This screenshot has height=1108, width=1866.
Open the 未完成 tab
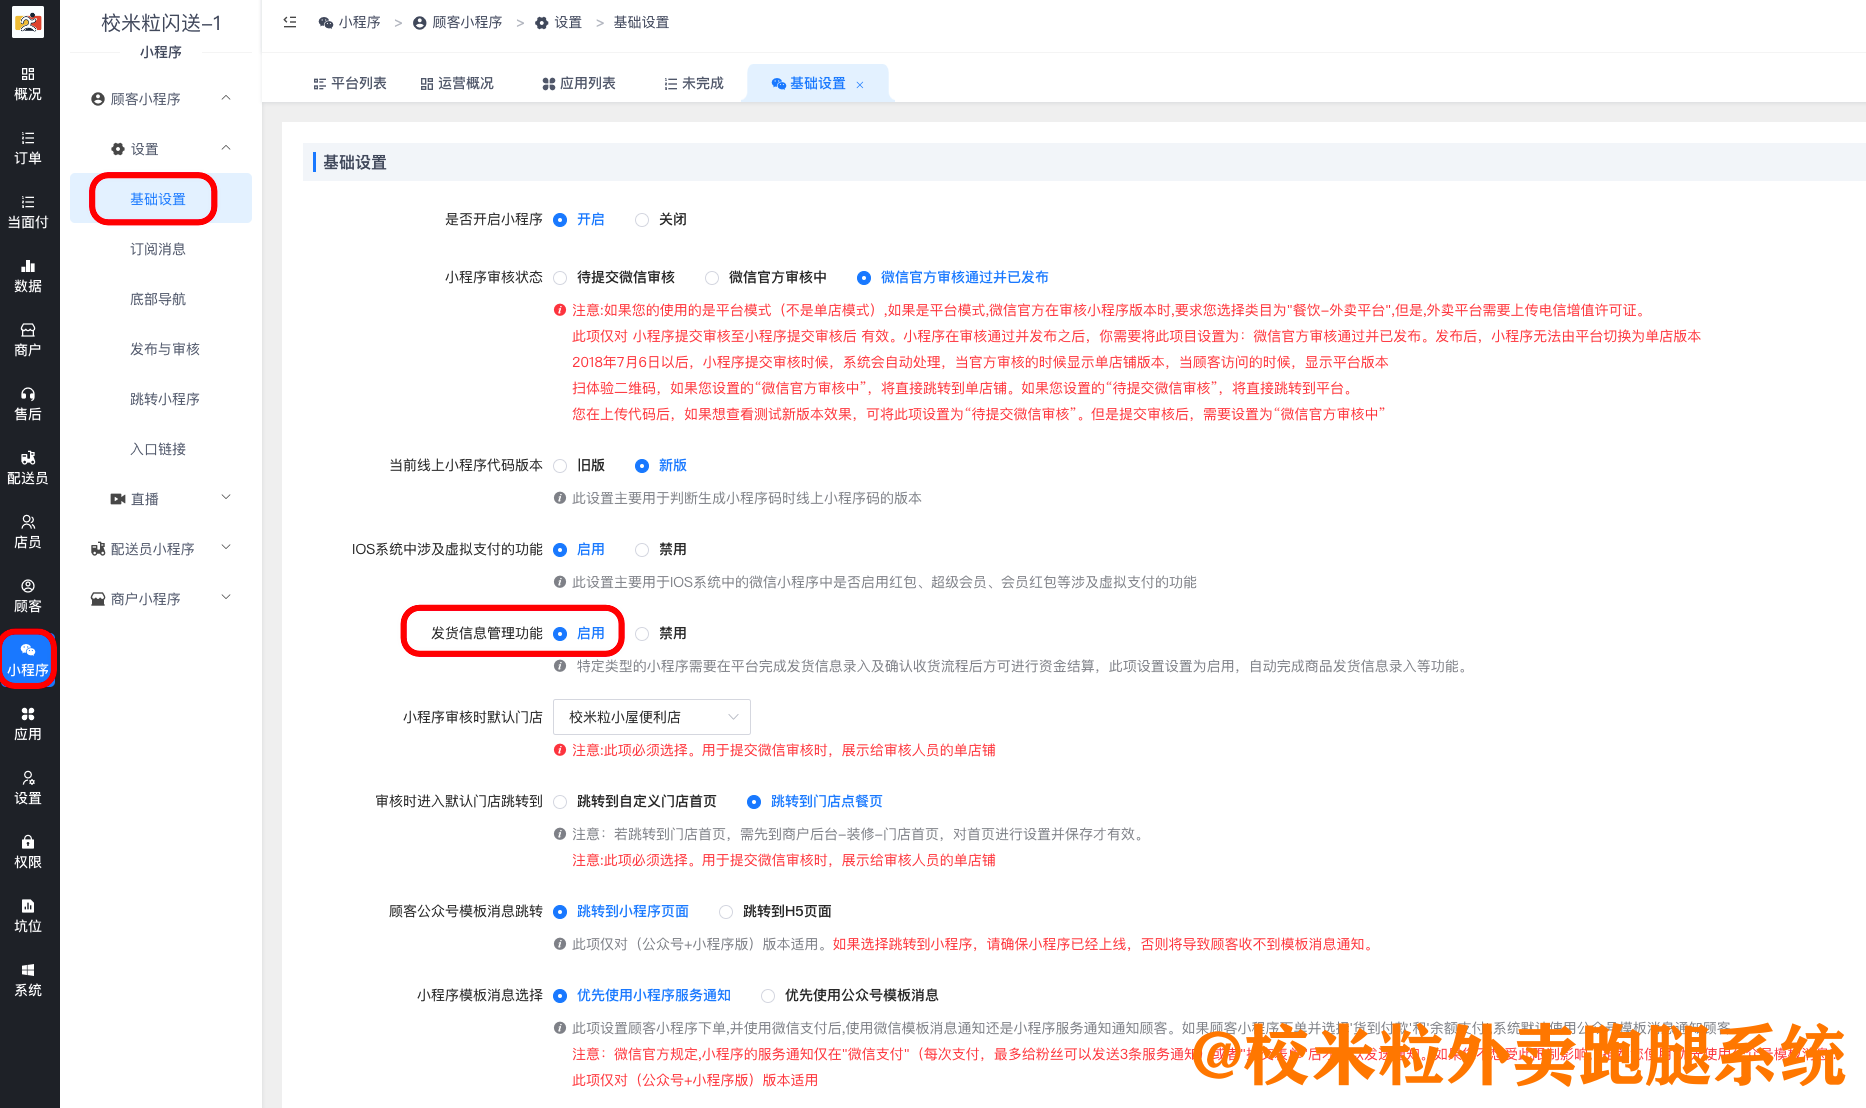point(693,83)
